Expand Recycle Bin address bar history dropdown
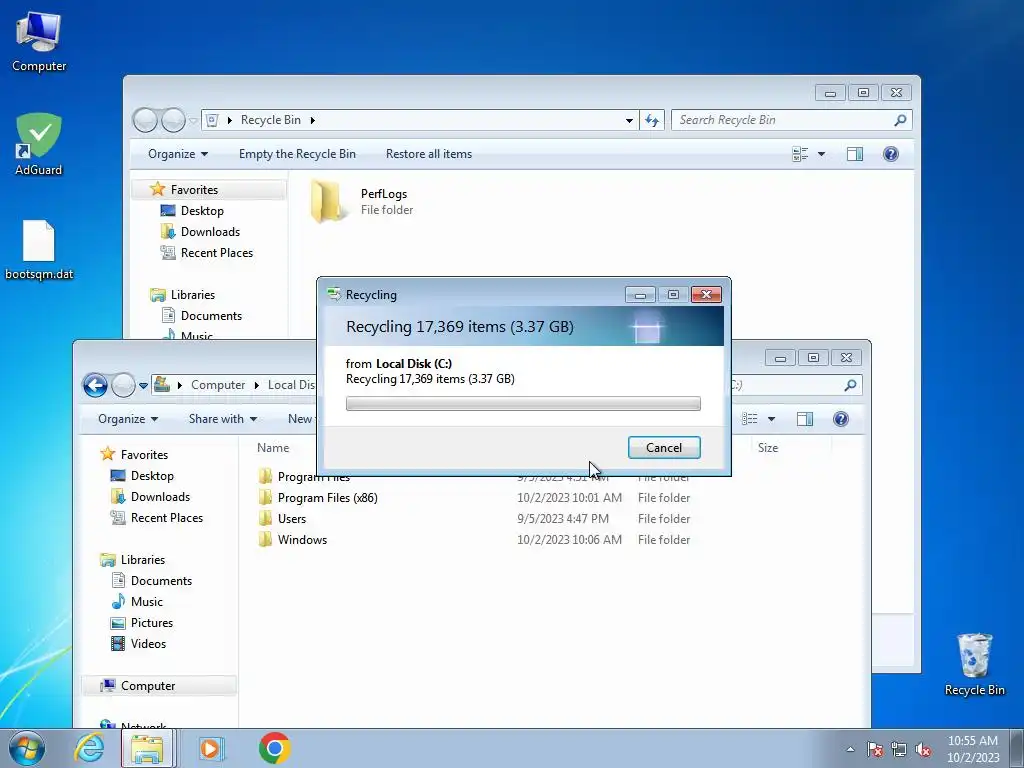The width and height of the screenshot is (1024, 768). pyautogui.click(x=629, y=120)
